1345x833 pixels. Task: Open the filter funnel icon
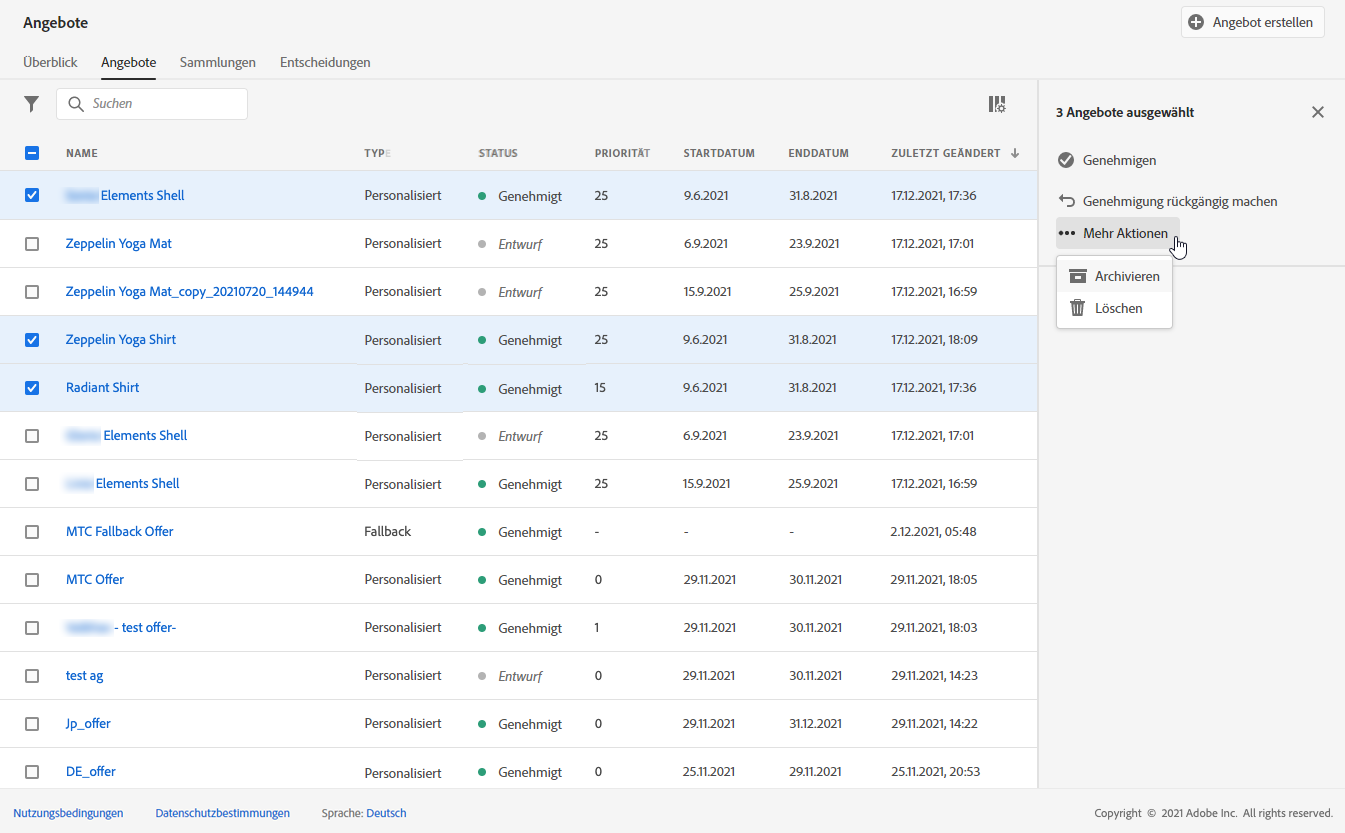32,104
